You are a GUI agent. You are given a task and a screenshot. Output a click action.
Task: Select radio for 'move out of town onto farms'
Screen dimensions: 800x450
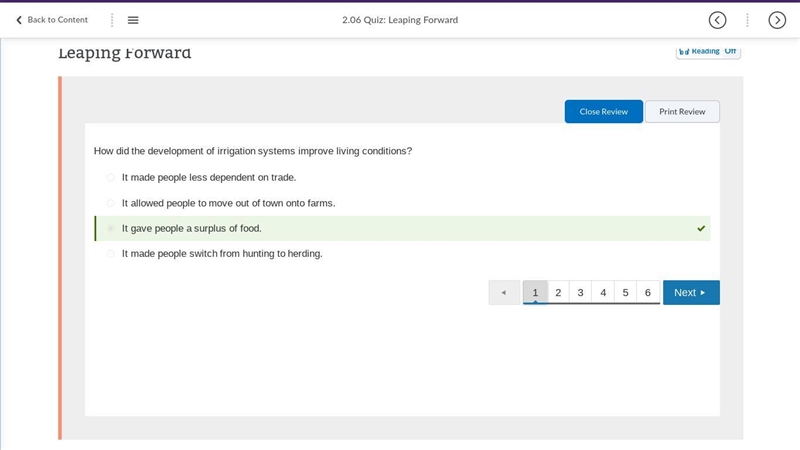click(x=110, y=203)
